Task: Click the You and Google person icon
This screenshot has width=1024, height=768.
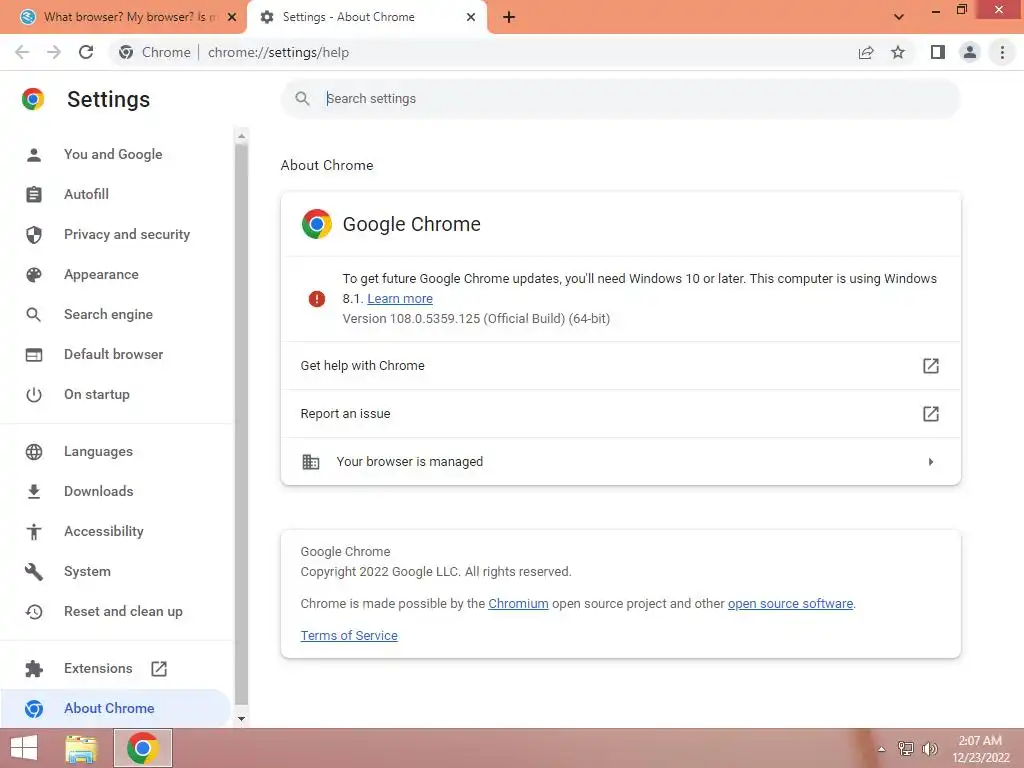Action: click(x=34, y=155)
